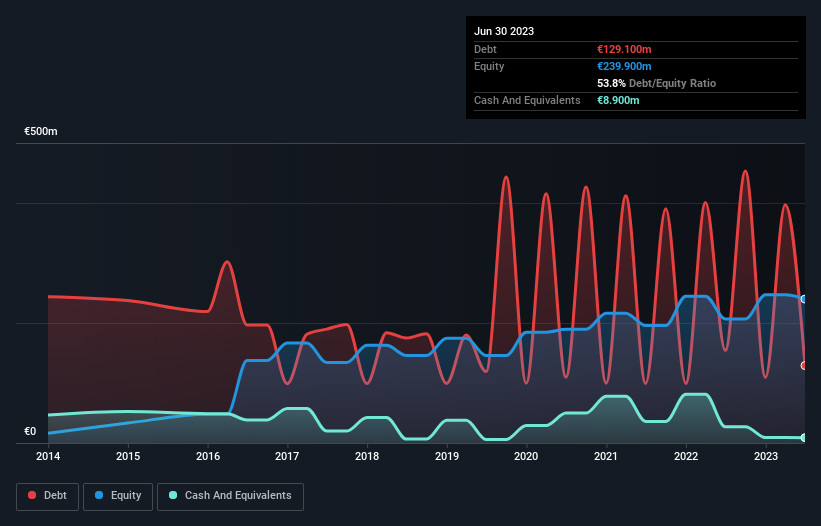Click the tooltip Debt row label
Screen dimensions: 821x526
coord(485,49)
